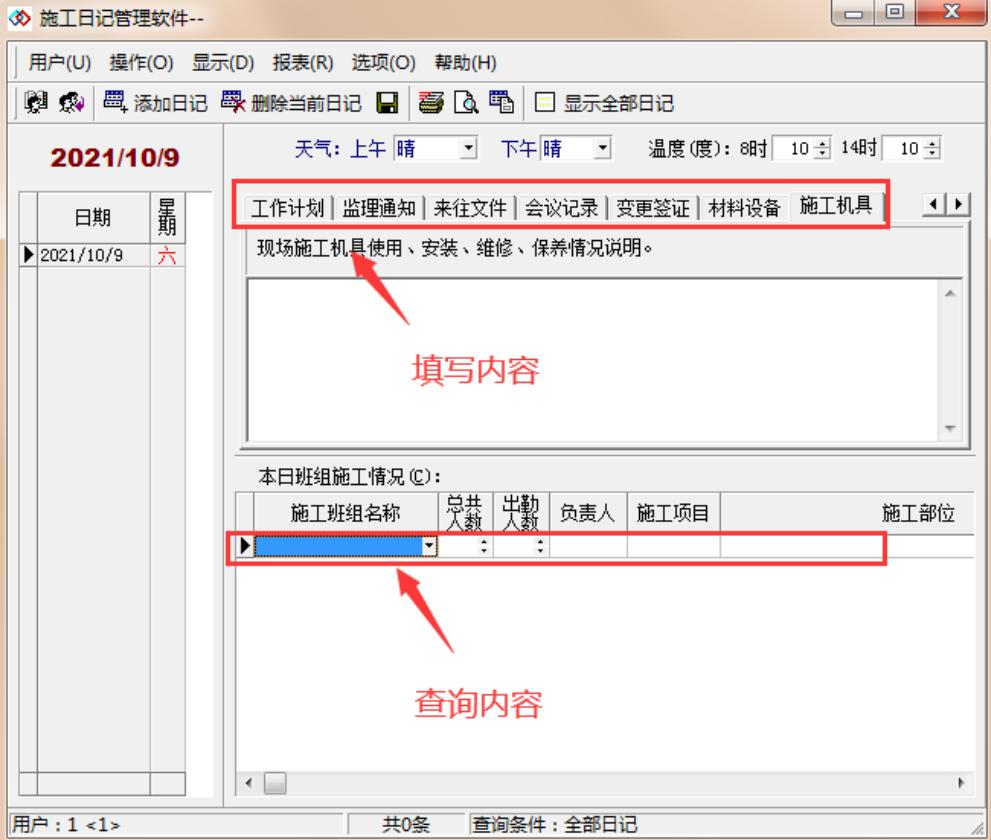
Task: Open the 帮助(H) menu
Action: [x=465, y=63]
